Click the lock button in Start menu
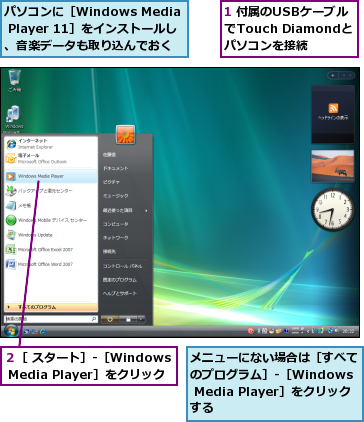The image size is (364, 422). coord(128,319)
